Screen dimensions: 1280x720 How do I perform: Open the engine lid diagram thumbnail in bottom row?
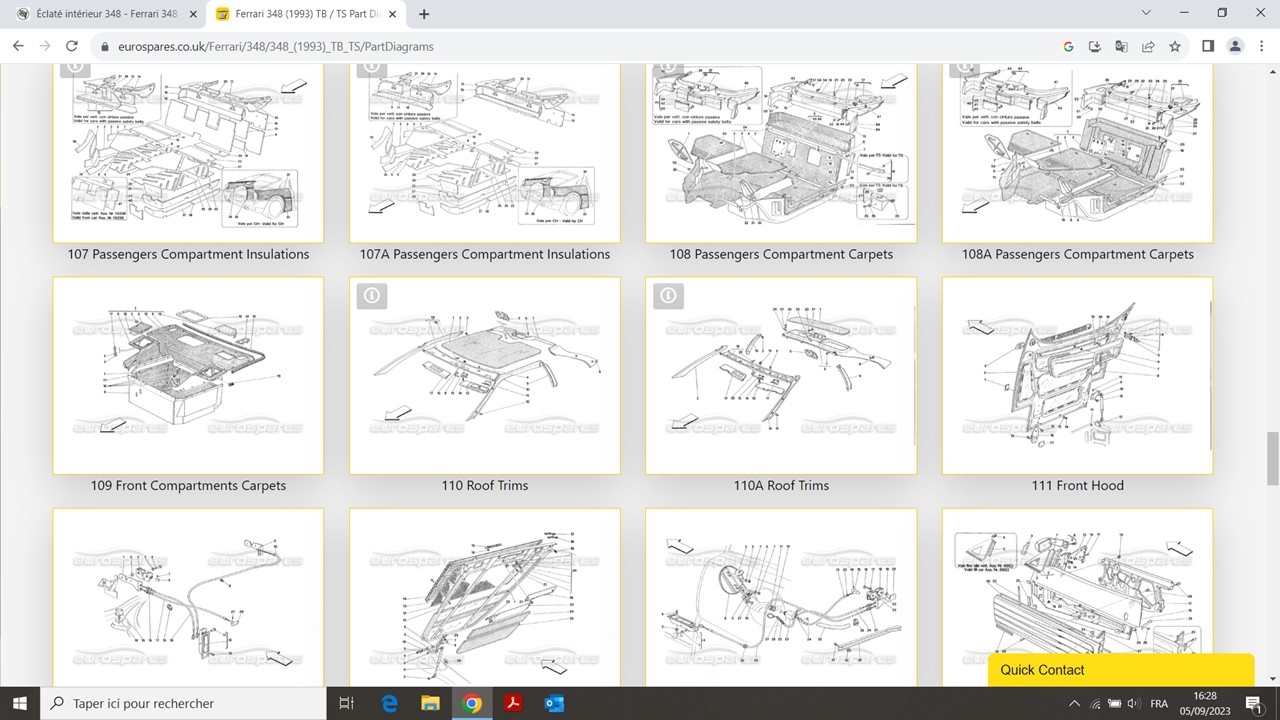tap(485, 597)
